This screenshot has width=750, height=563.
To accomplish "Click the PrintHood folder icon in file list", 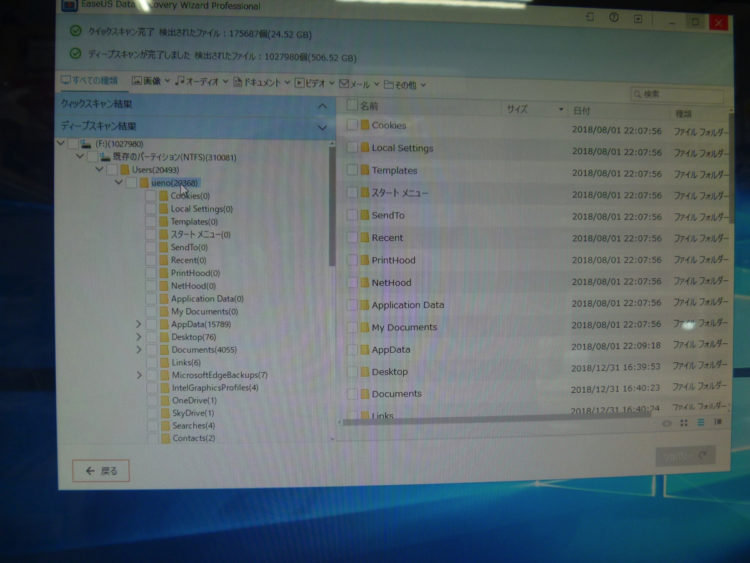I will point(364,260).
